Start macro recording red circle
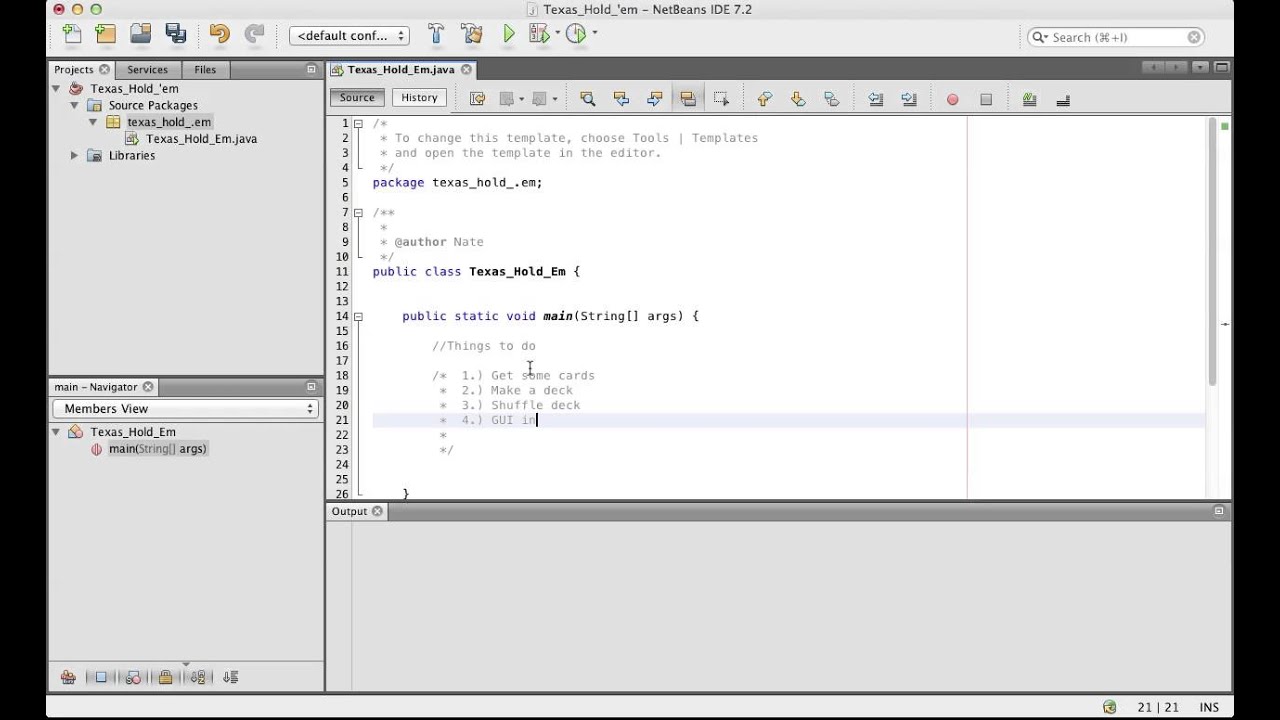The image size is (1280, 720). point(952,99)
